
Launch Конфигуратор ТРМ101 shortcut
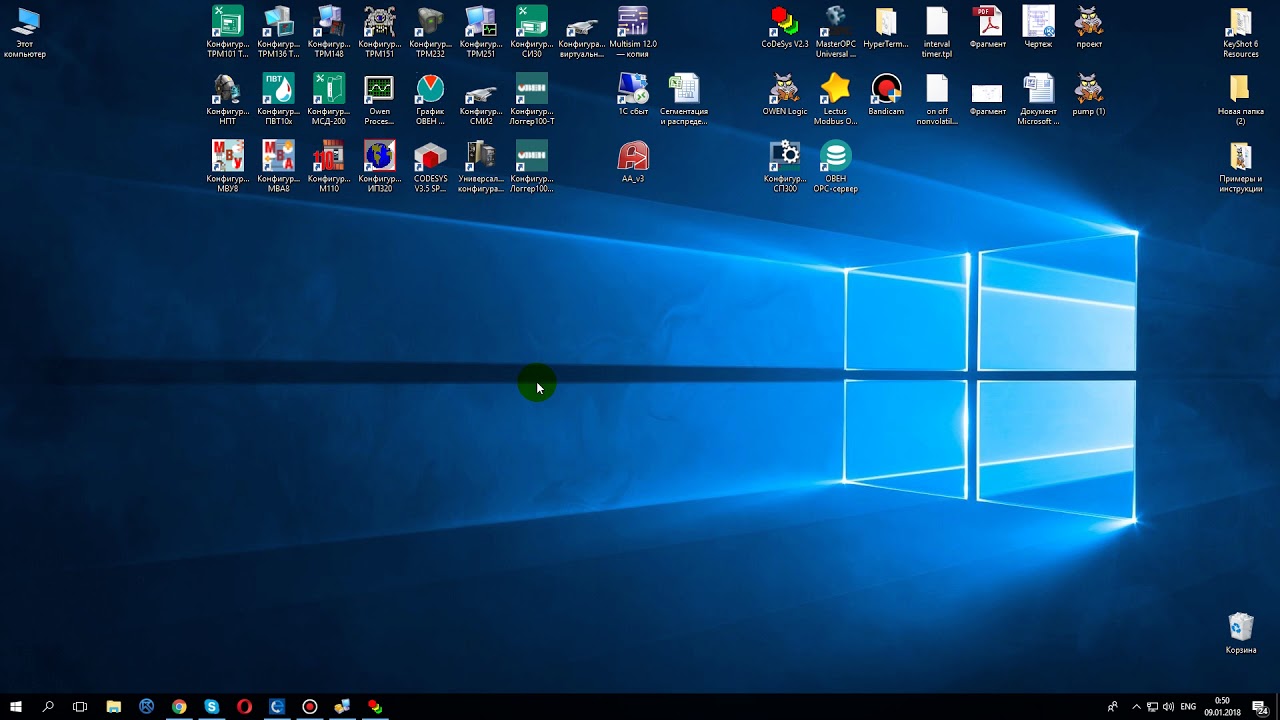(227, 32)
